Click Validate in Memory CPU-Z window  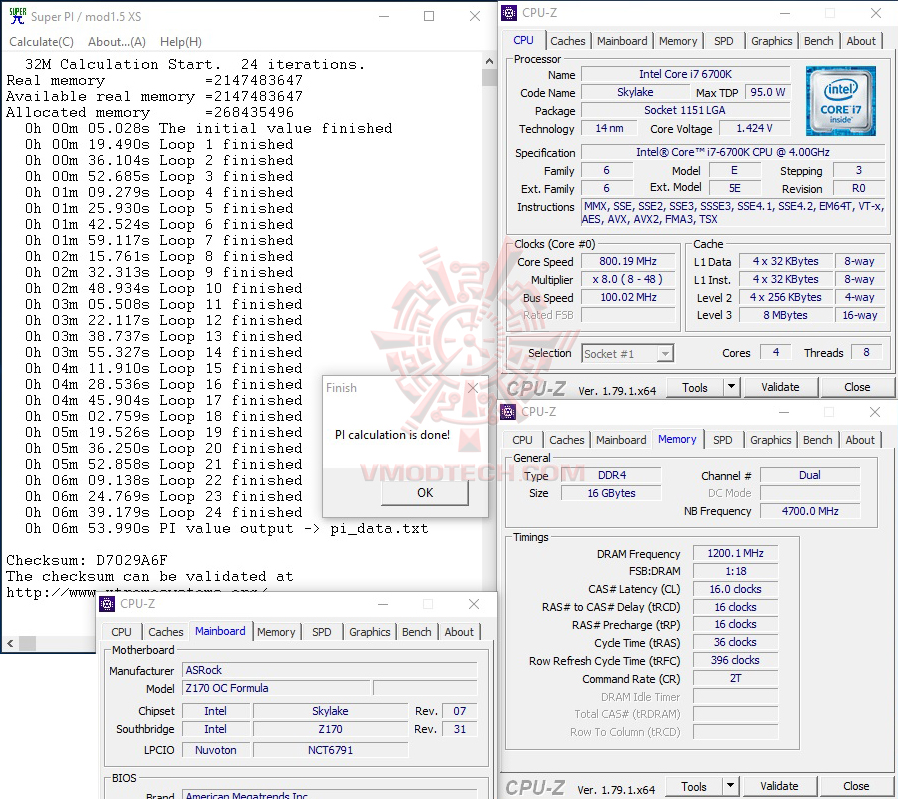779,786
